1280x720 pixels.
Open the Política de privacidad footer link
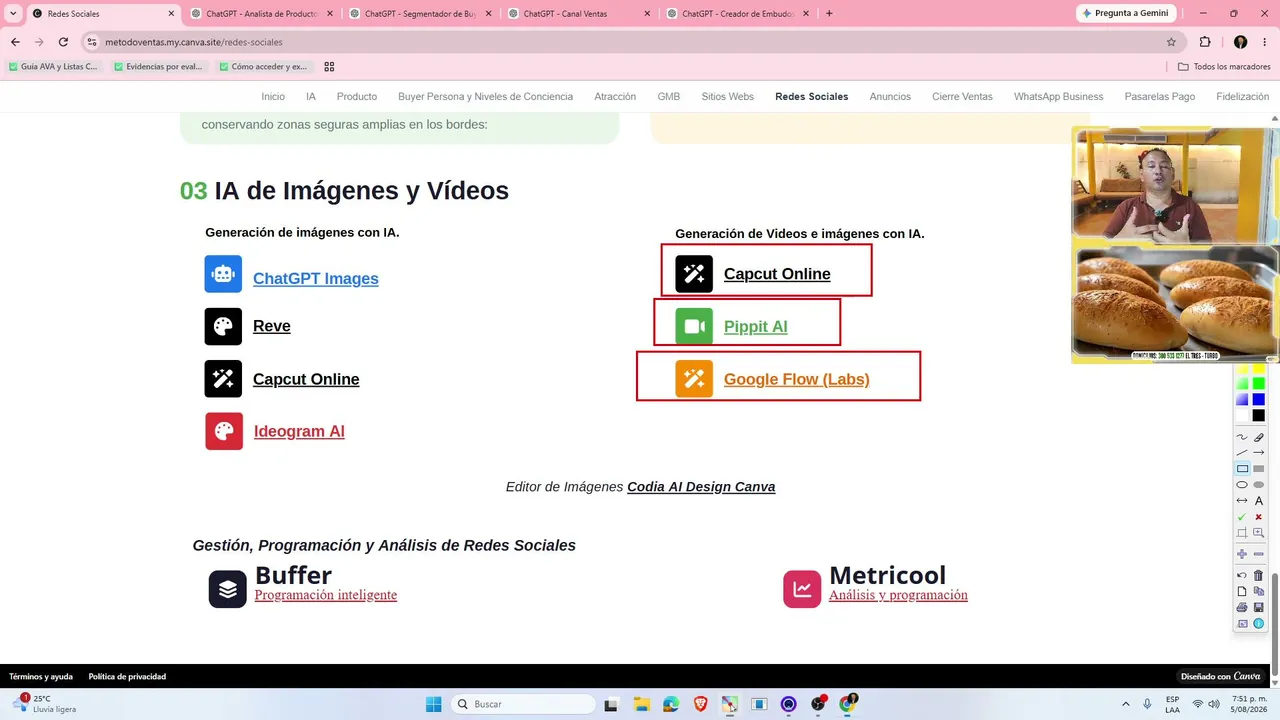tap(127, 677)
